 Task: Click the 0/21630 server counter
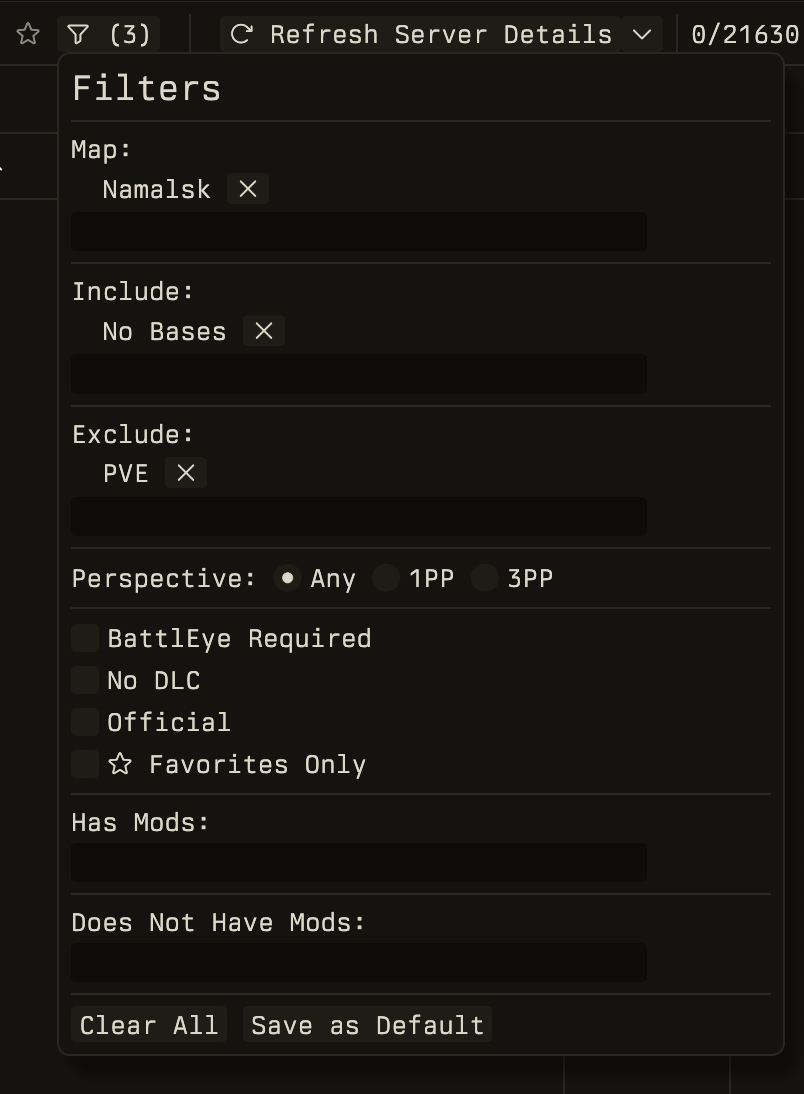click(744, 33)
